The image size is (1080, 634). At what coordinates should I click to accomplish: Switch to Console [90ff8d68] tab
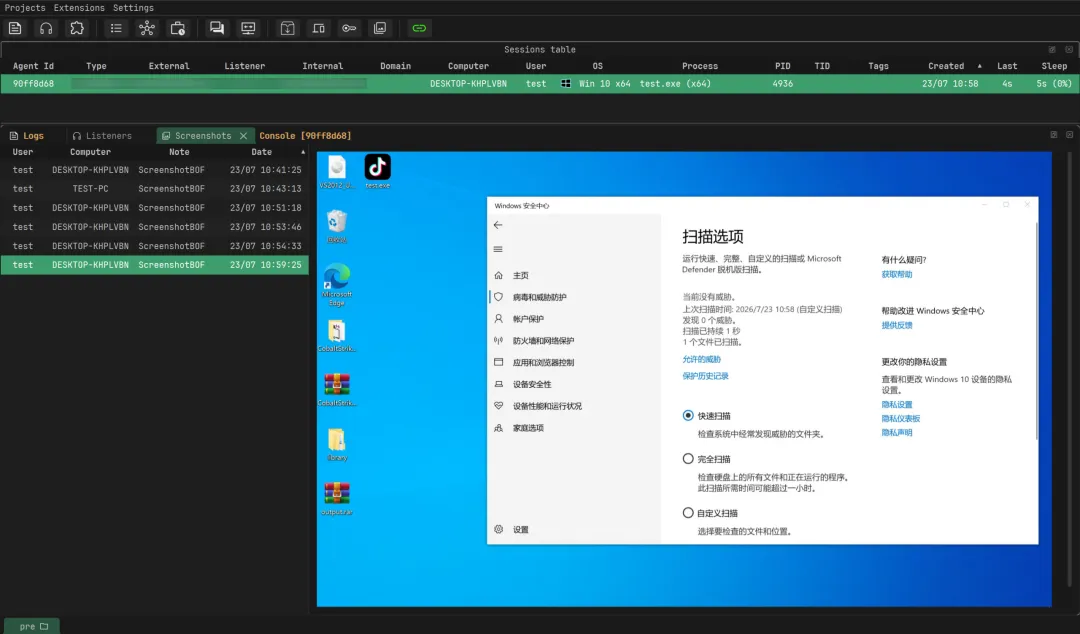305,136
